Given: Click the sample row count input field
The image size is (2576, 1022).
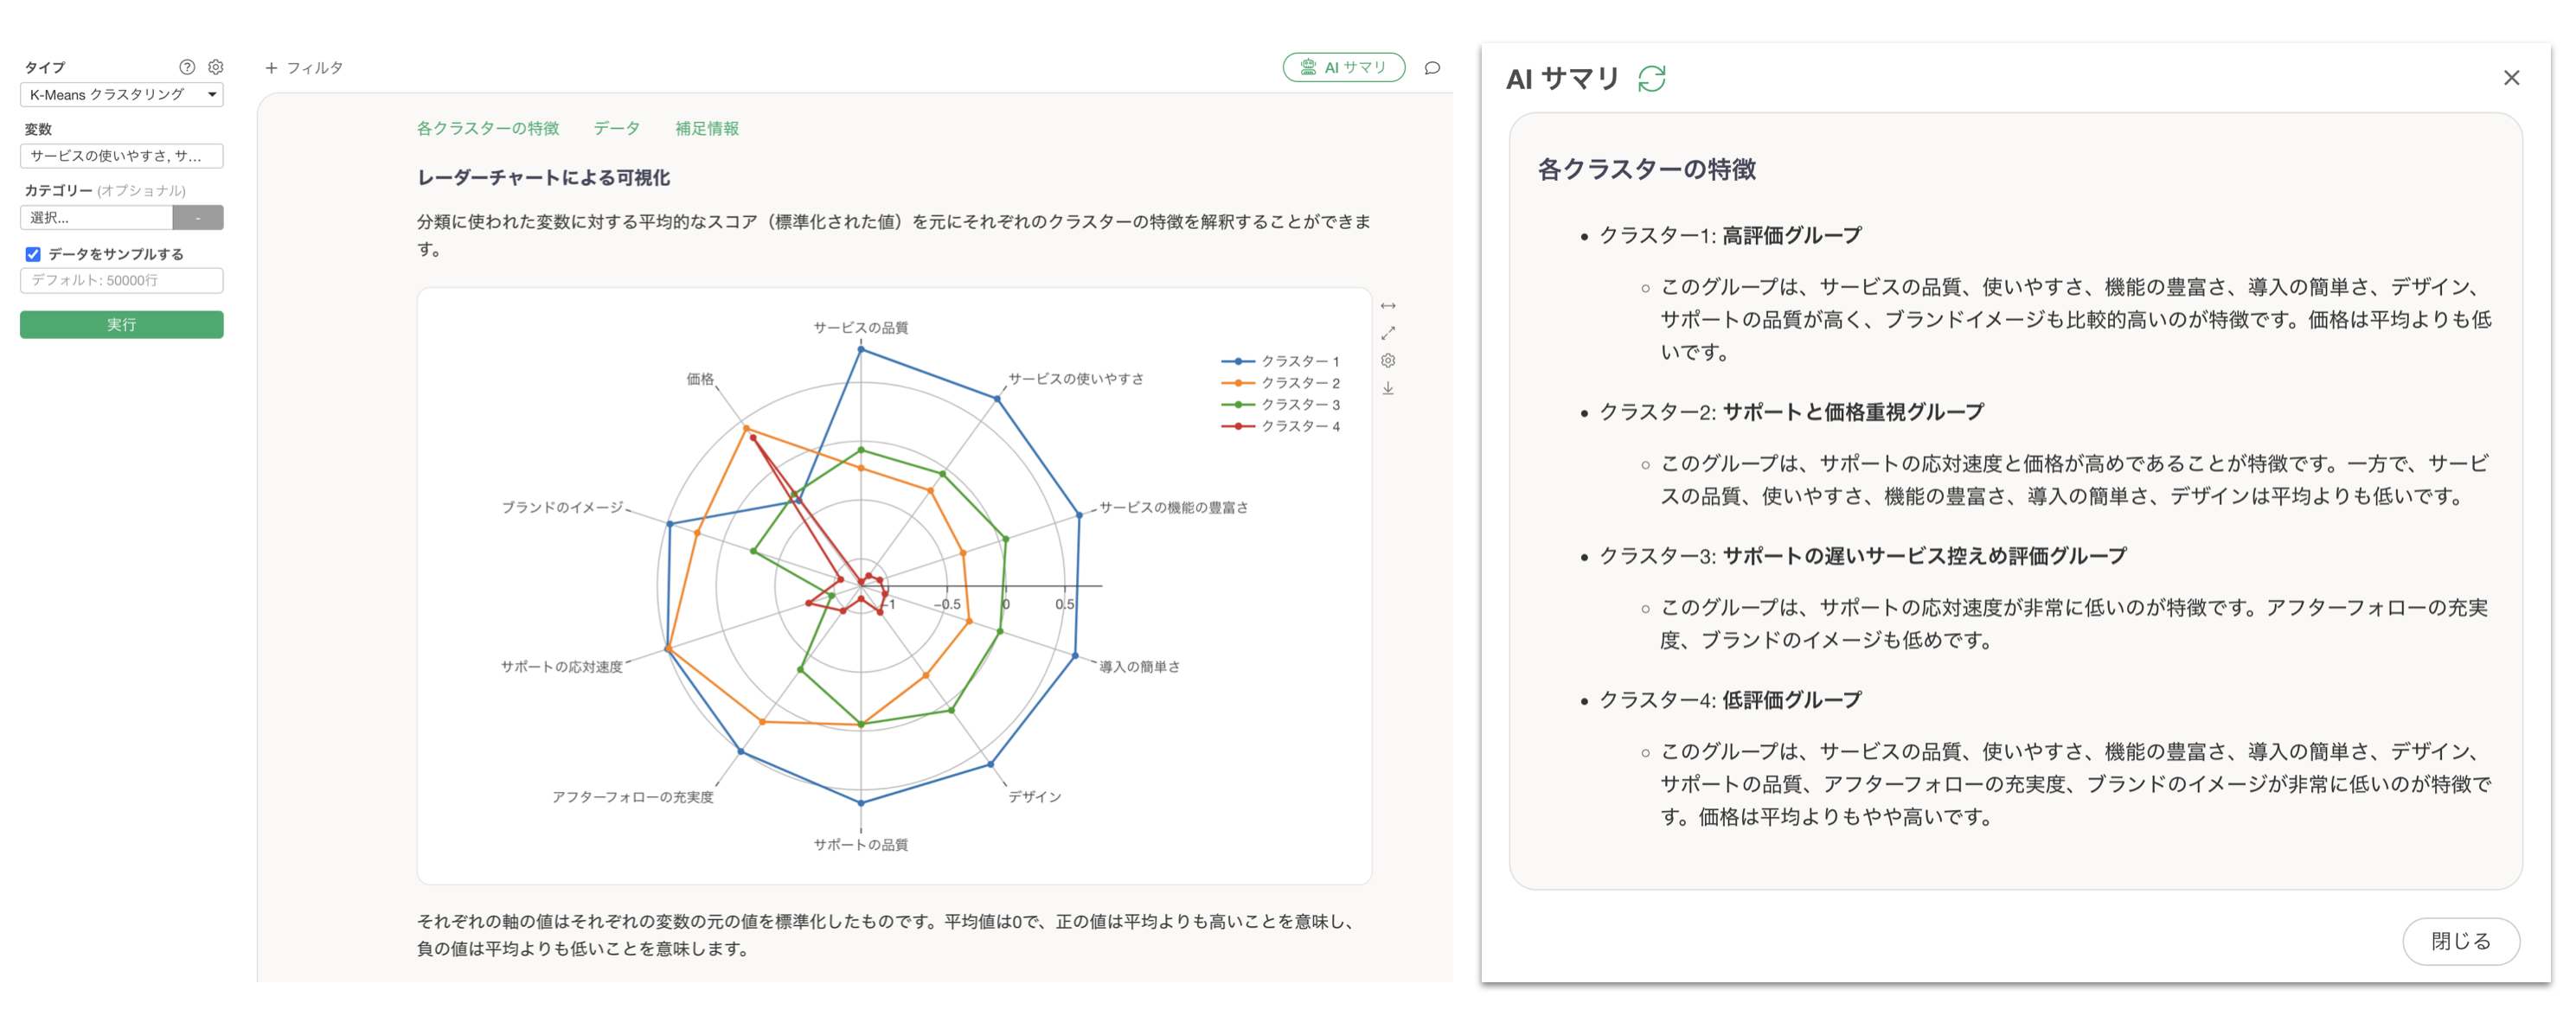Looking at the screenshot, I should [x=121, y=281].
